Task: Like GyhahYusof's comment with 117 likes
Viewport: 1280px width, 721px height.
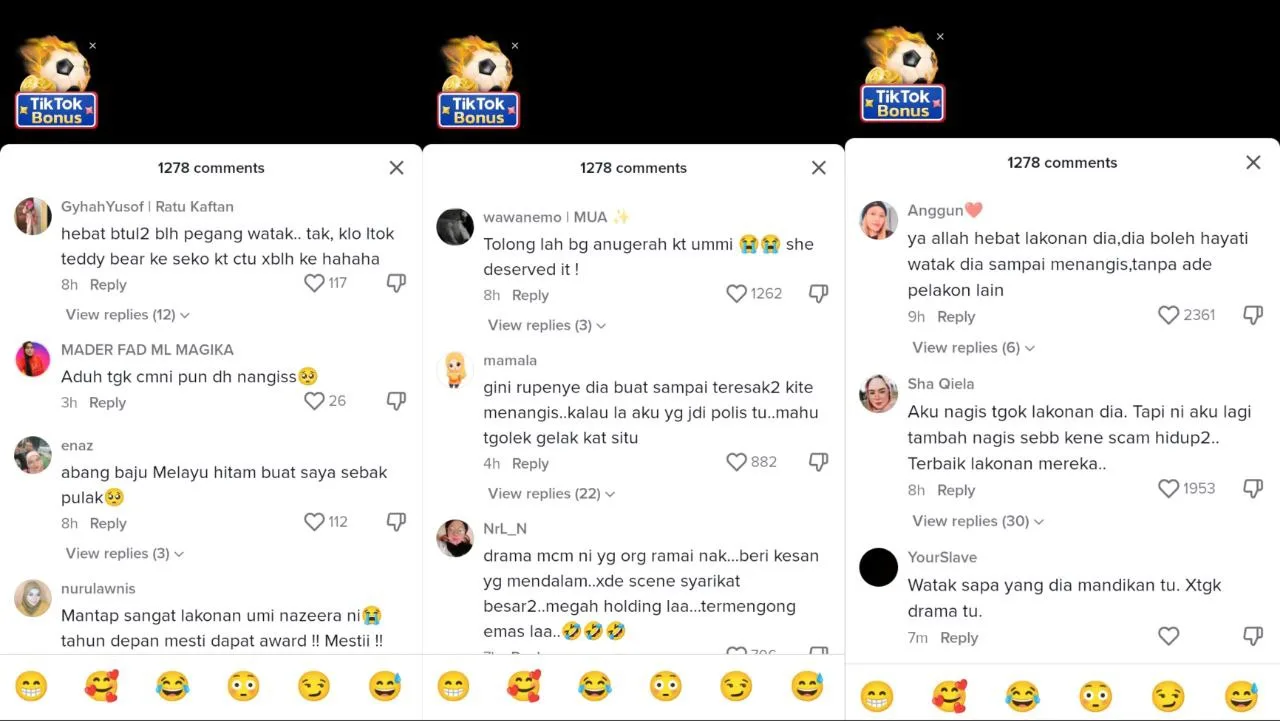Action: coord(314,283)
